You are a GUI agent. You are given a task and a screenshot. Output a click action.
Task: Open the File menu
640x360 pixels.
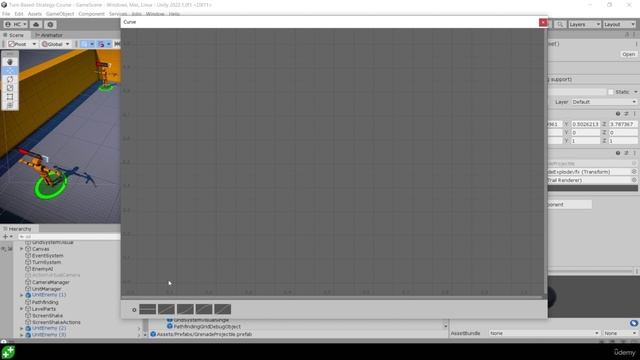tap(6, 14)
